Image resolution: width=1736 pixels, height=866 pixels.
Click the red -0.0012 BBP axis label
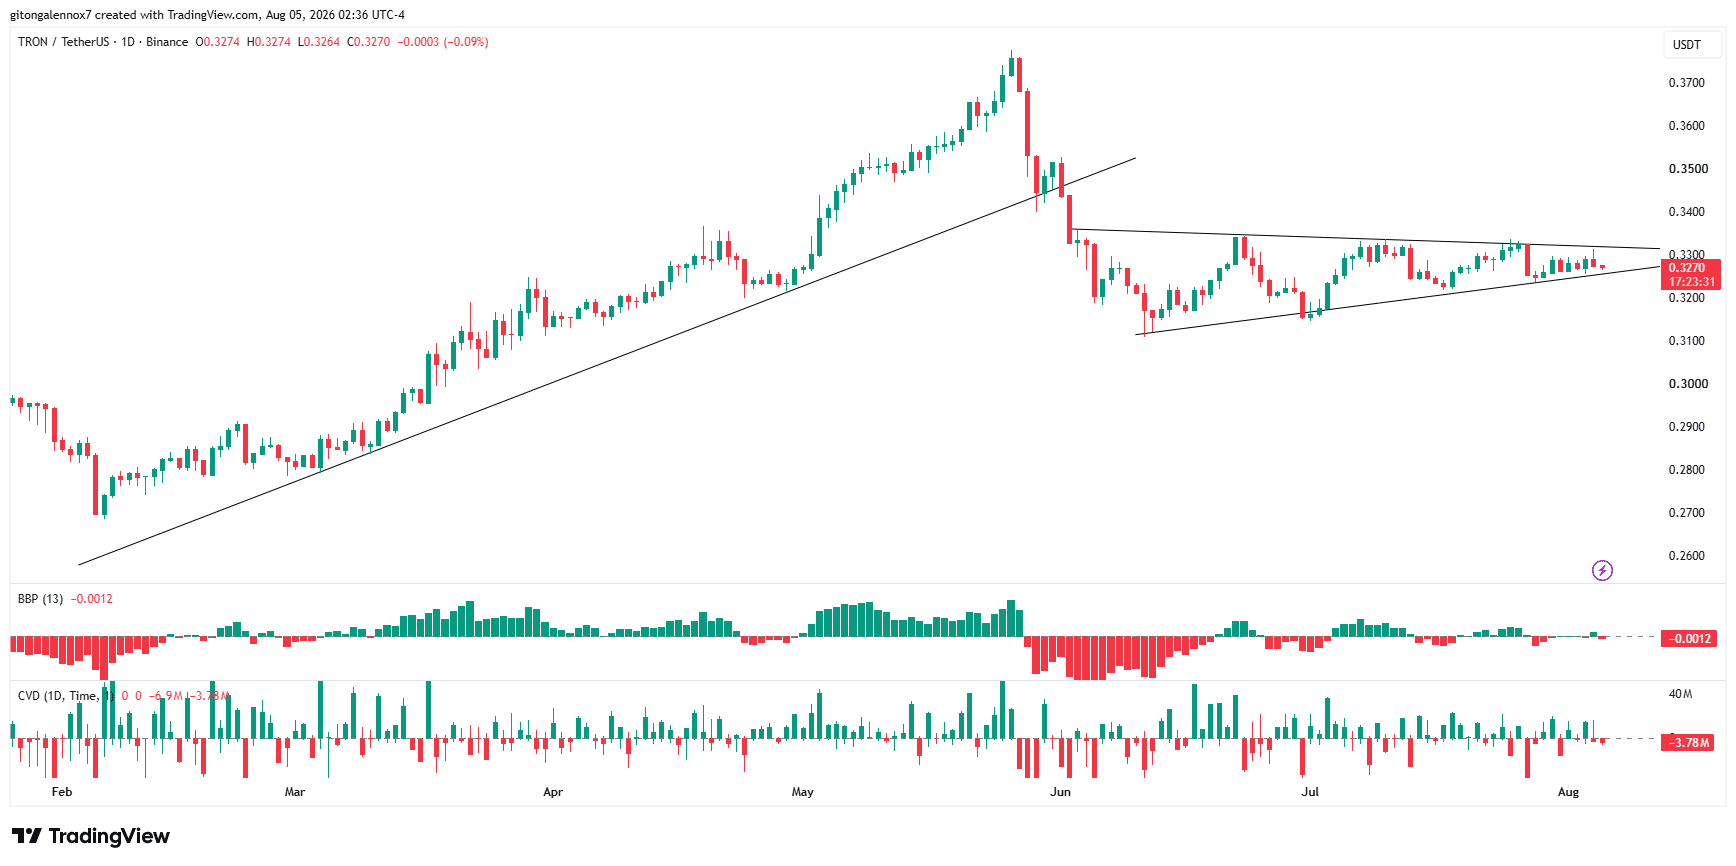(1690, 638)
